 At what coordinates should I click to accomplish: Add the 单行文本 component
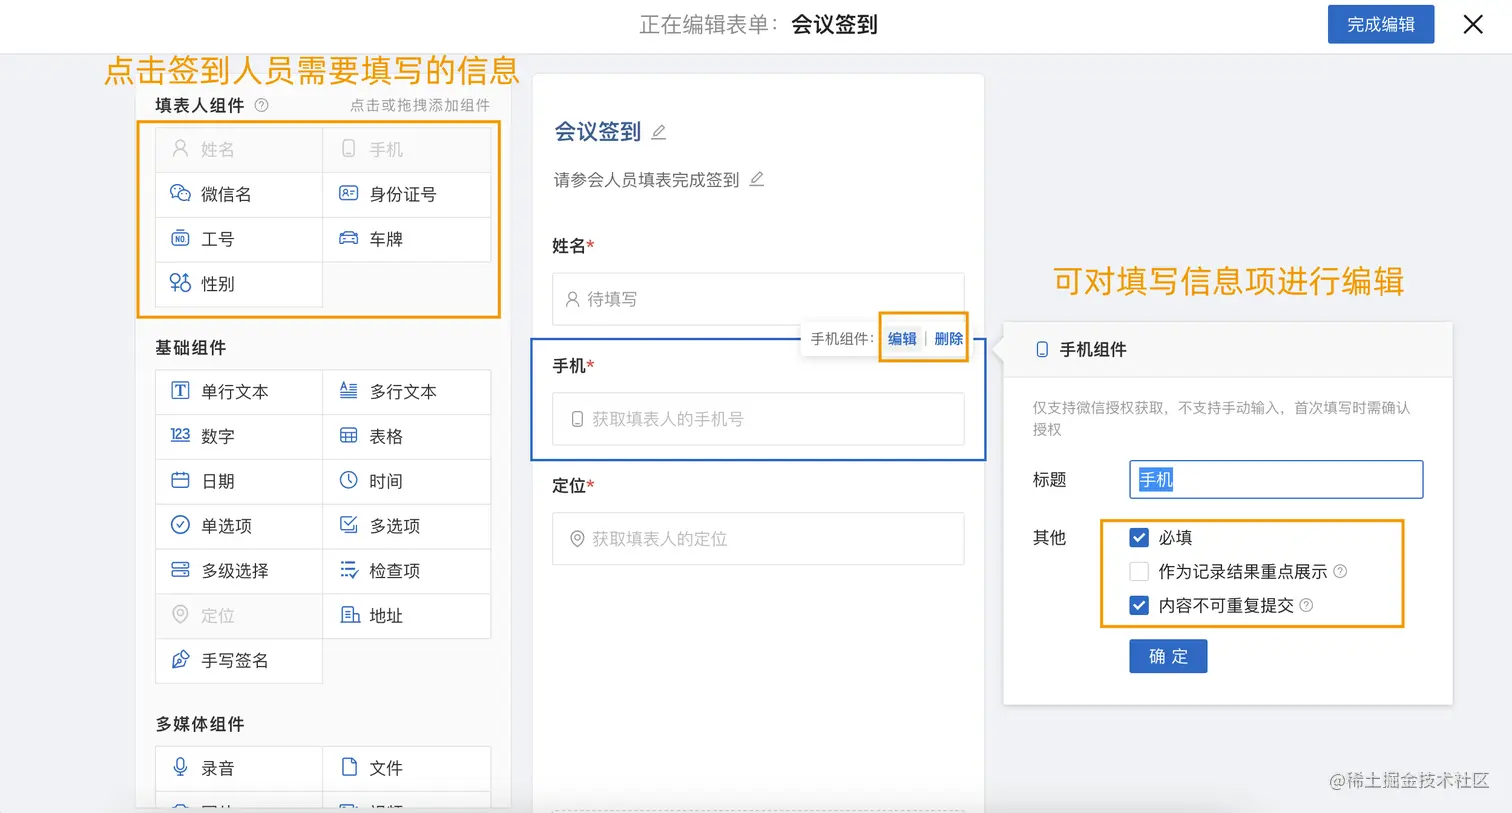239,391
